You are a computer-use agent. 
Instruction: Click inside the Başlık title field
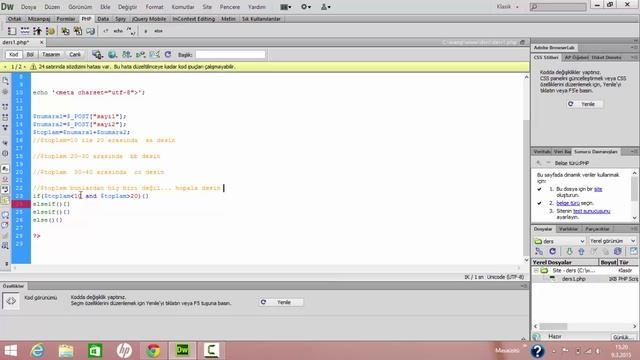click(x=230, y=54)
